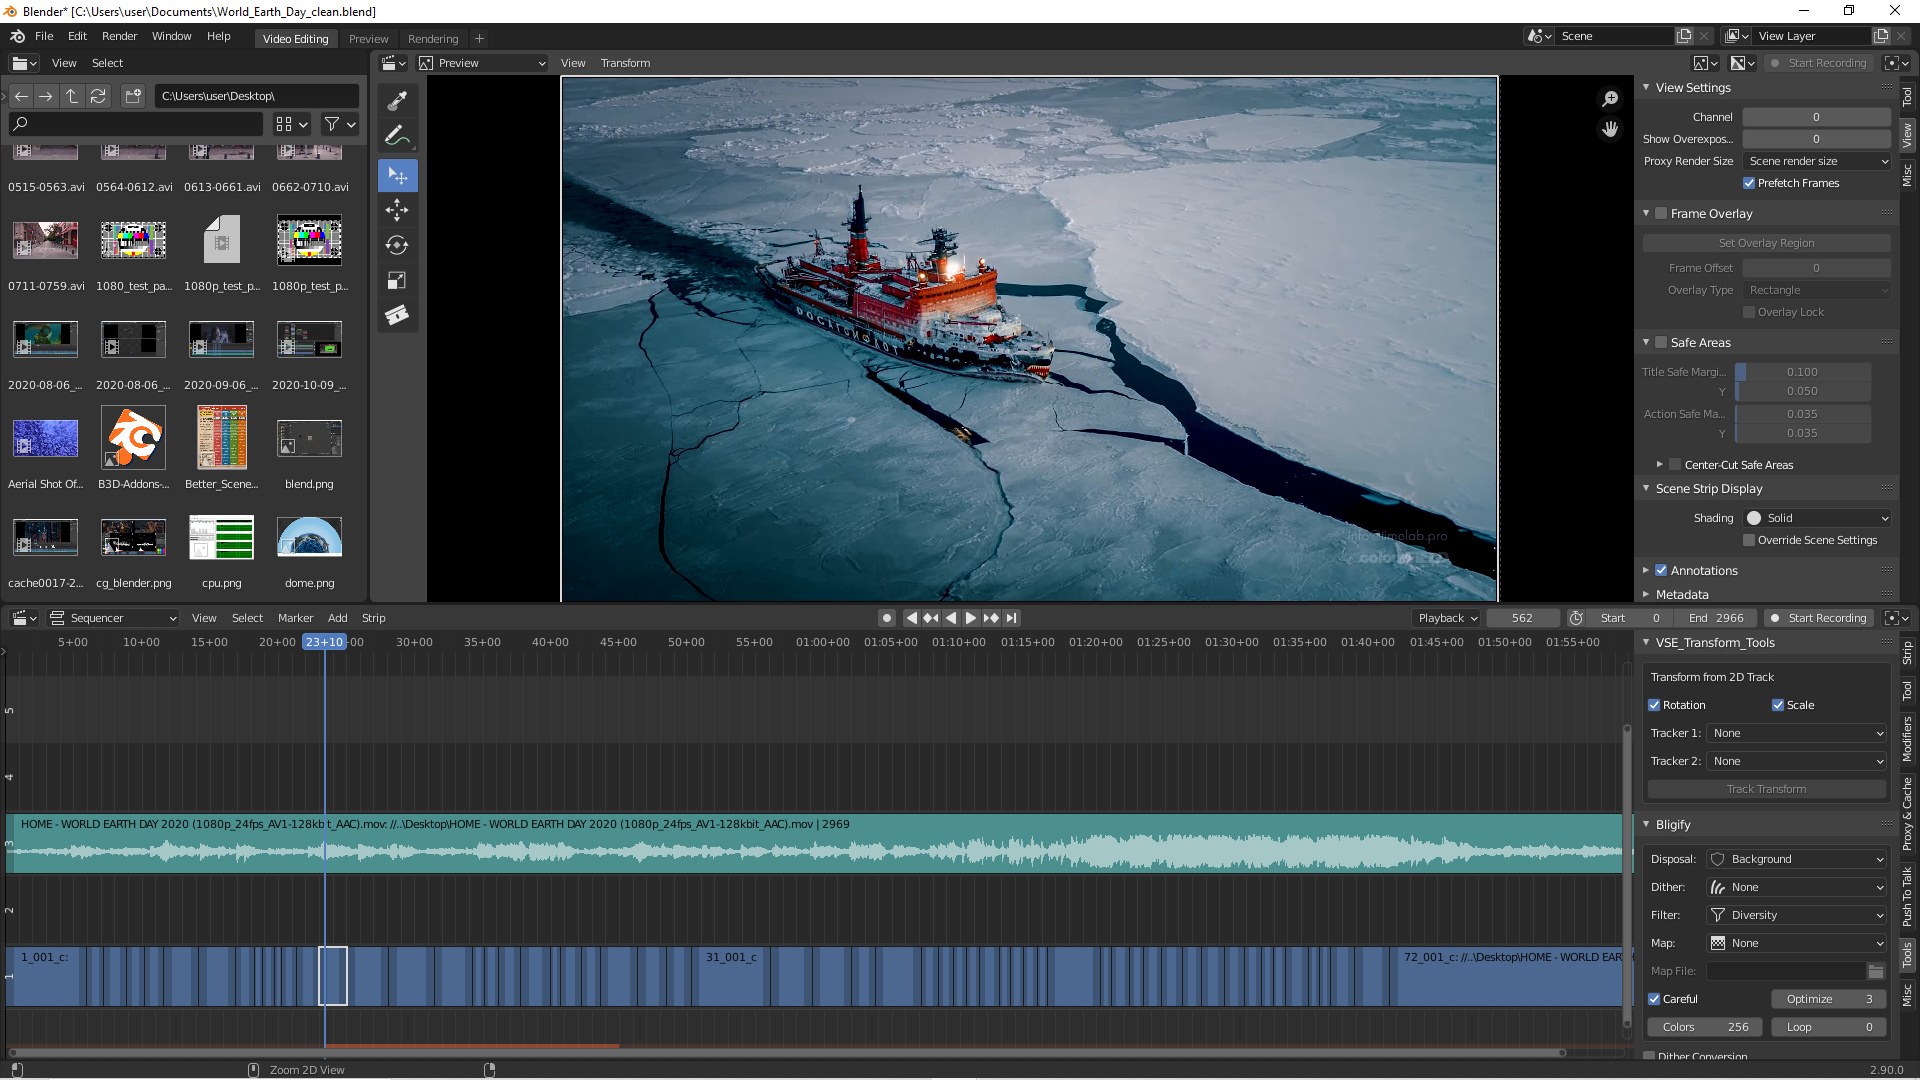The image size is (1920, 1080).
Task: Refresh the file browser listing
Action: 98,96
